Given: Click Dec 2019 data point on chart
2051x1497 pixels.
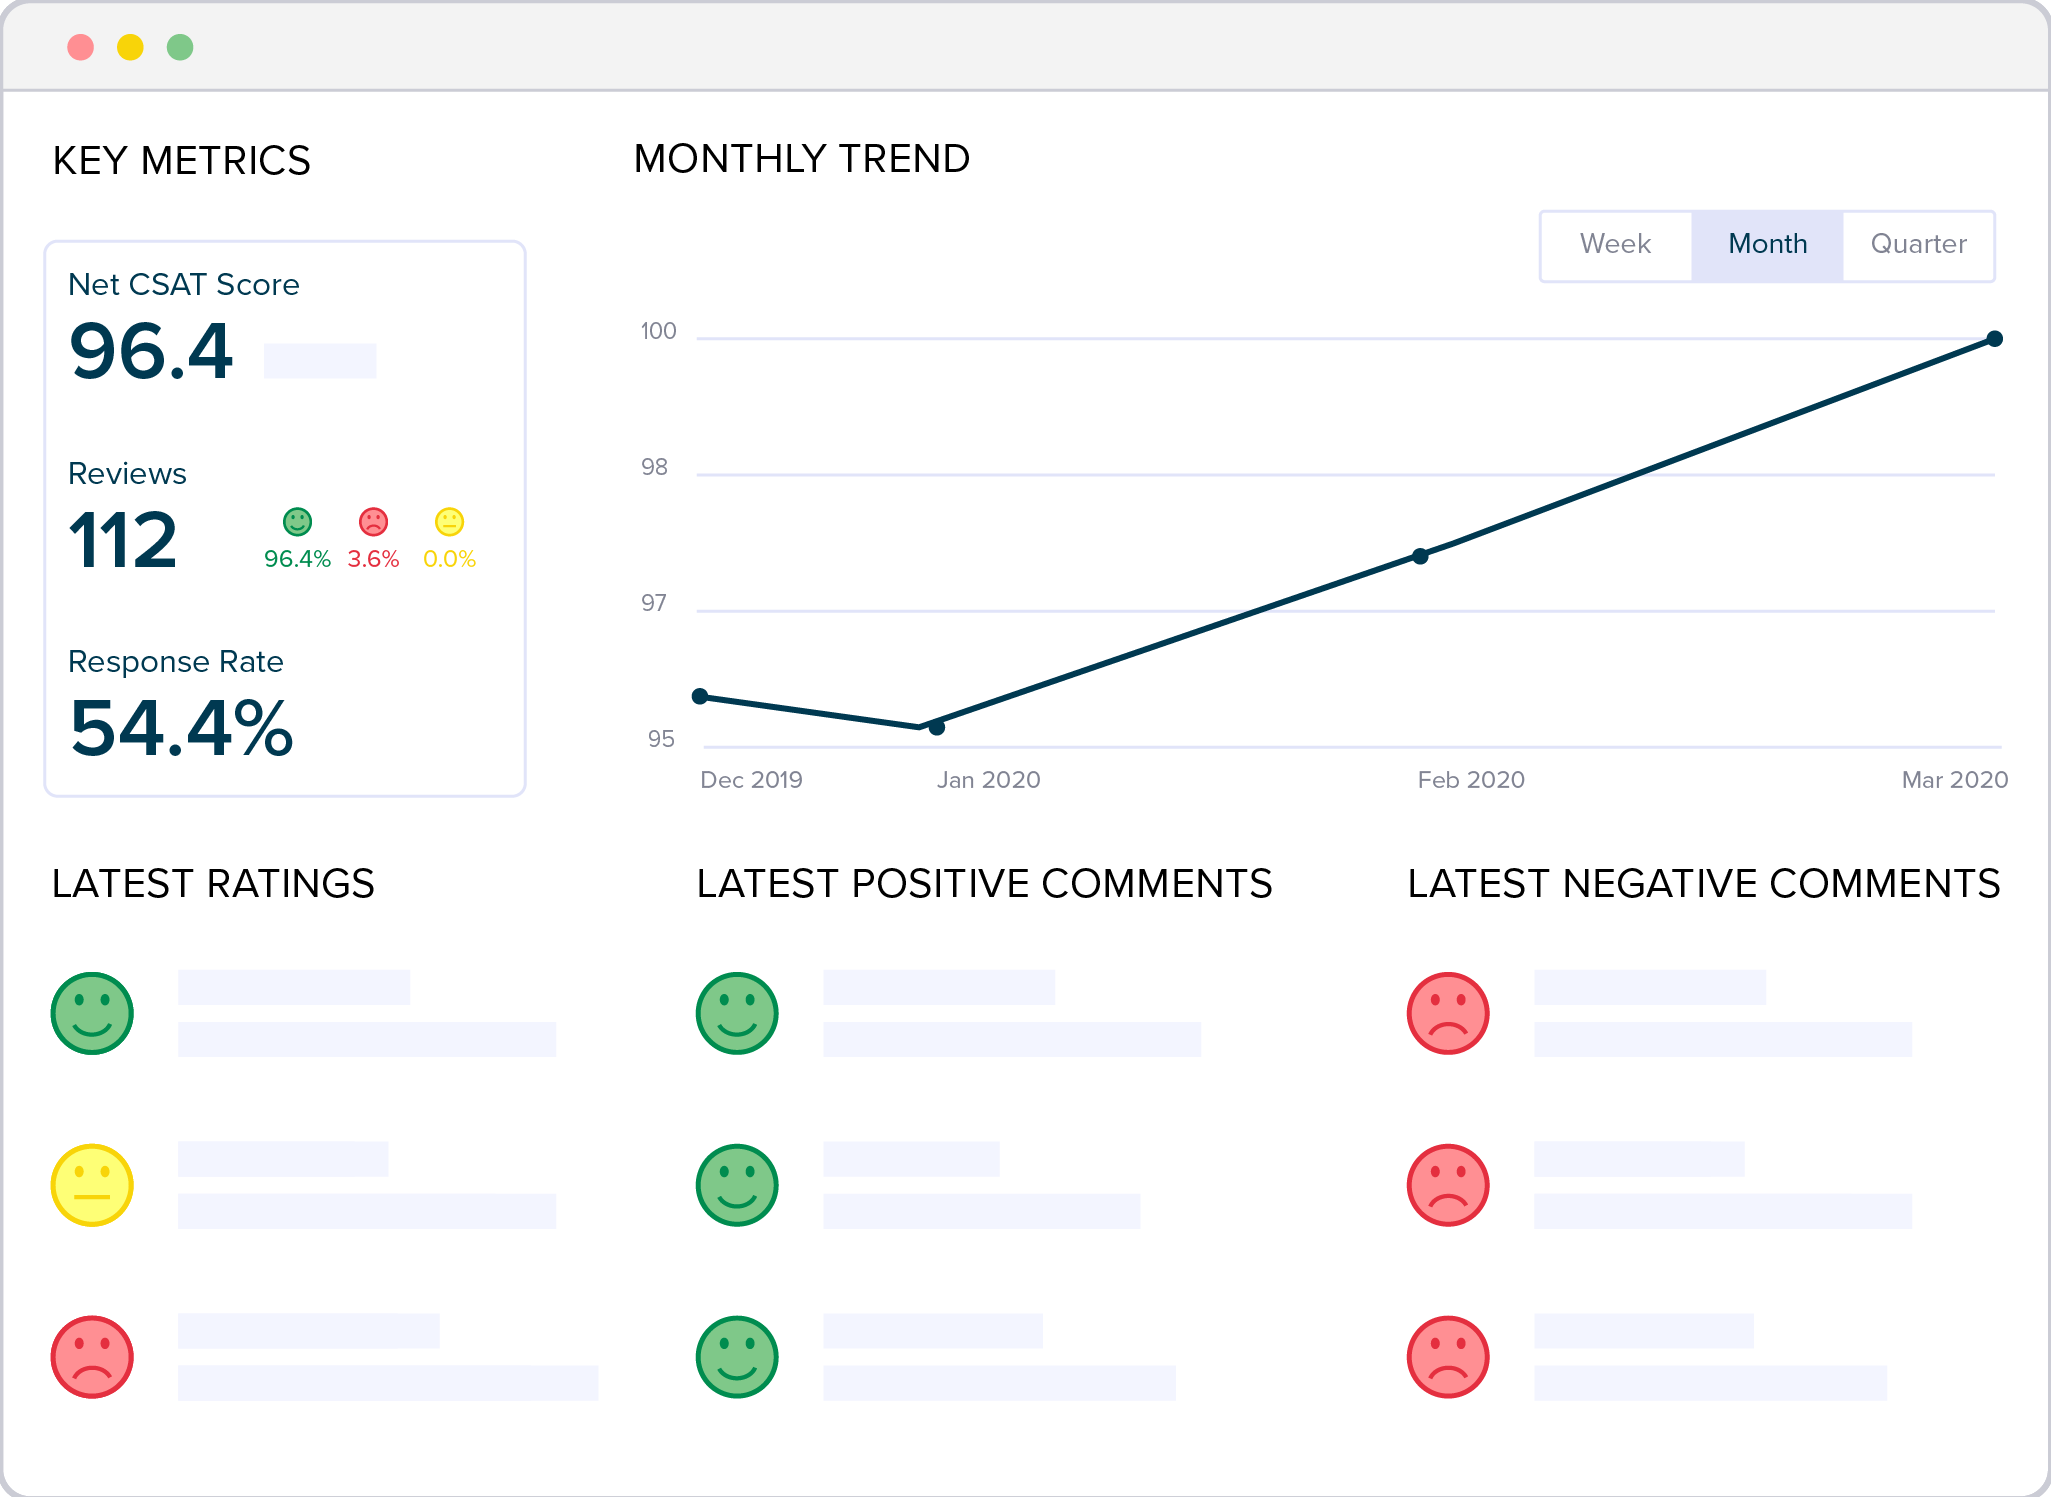Looking at the screenshot, I should click(x=701, y=696).
